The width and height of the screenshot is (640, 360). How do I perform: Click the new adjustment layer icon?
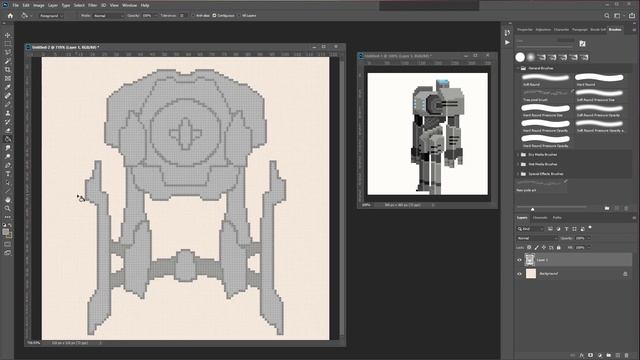[x=600, y=356]
